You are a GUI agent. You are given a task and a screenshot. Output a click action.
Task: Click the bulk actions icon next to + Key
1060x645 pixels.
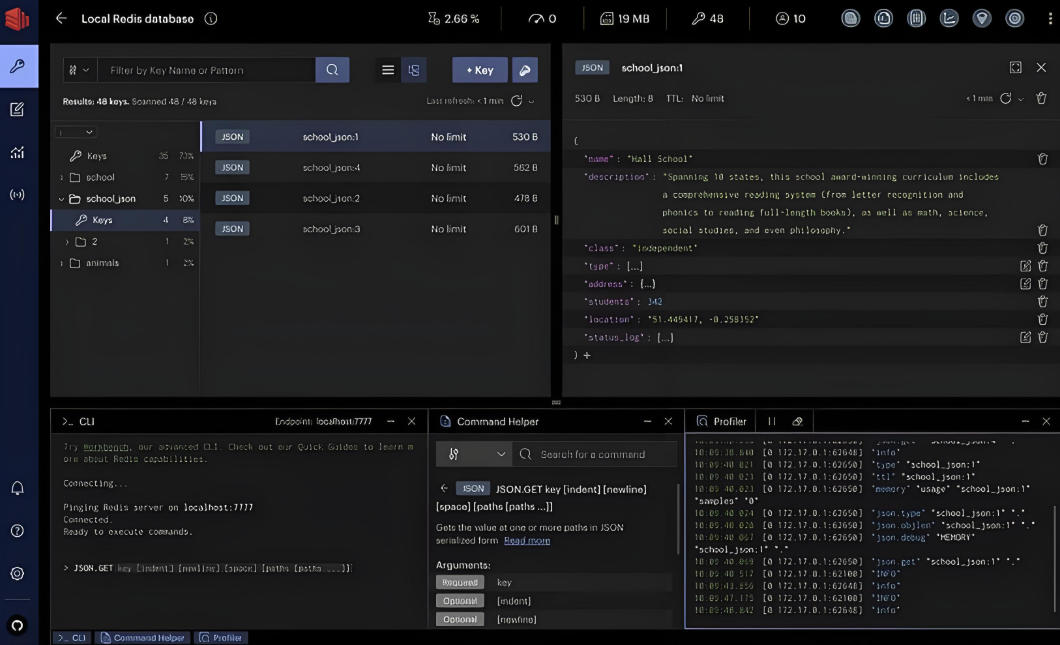tap(524, 70)
